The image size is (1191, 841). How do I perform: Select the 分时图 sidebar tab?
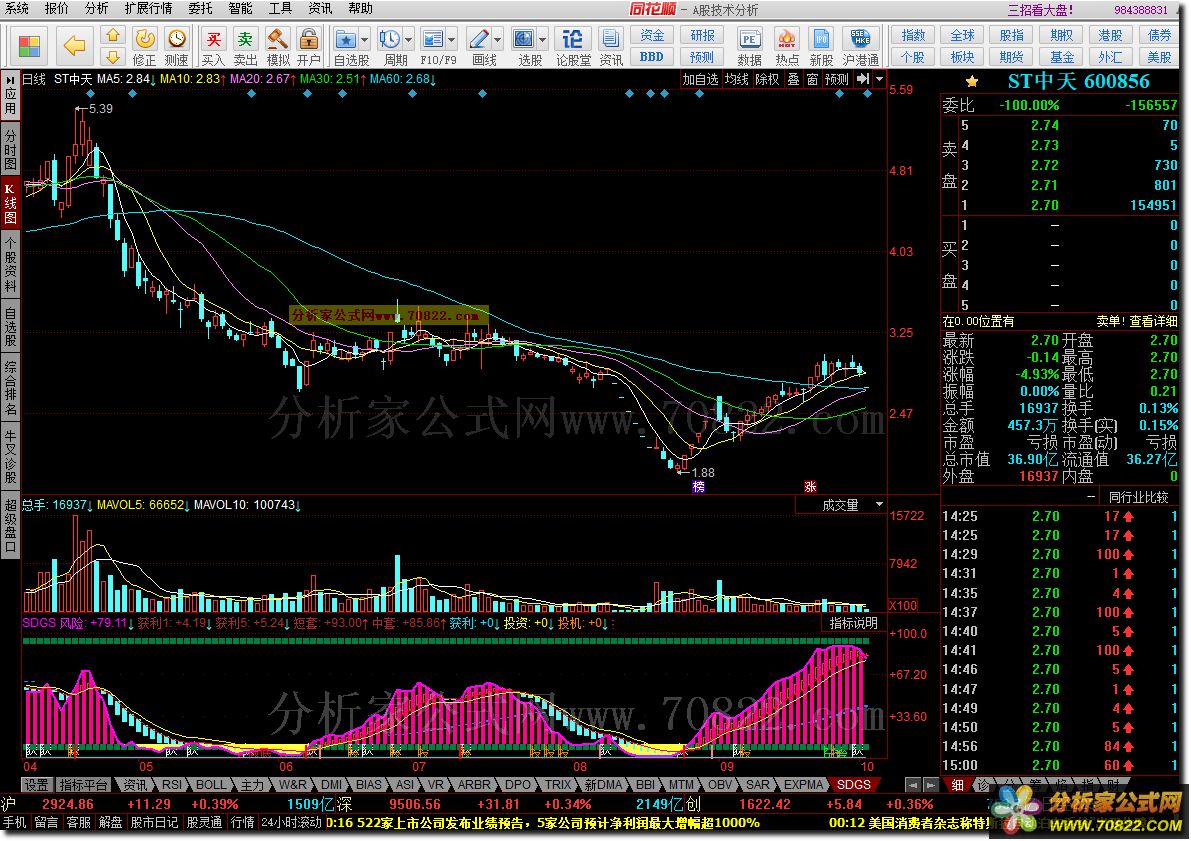point(11,149)
